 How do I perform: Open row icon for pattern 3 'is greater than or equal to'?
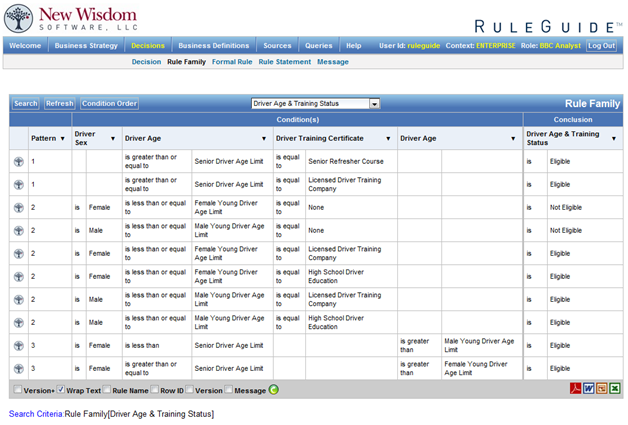click(19, 369)
